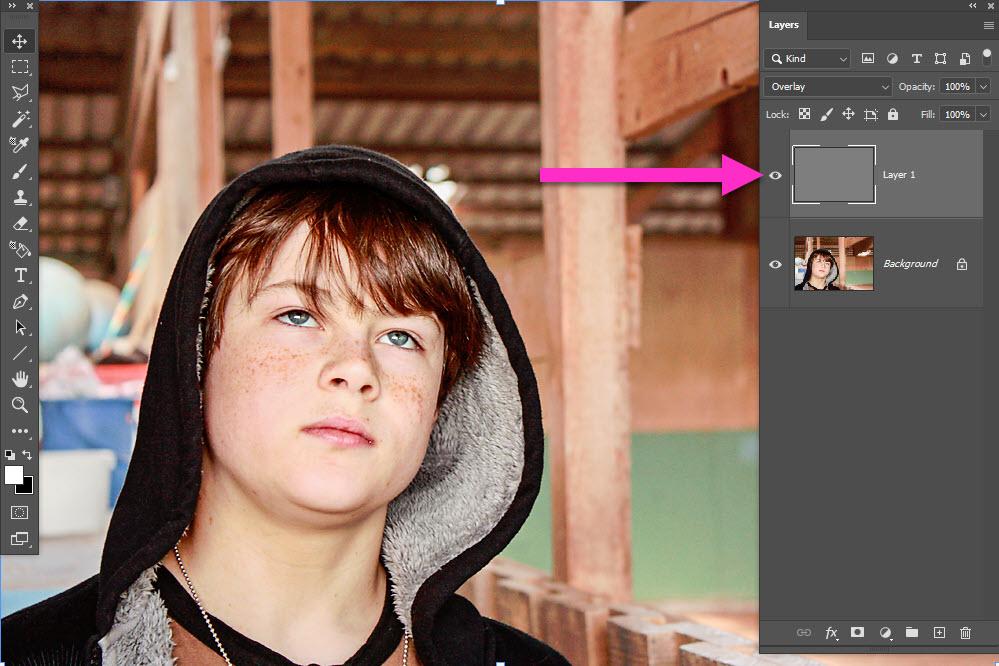Select the Line tool
The image size is (999, 666).
(19, 353)
